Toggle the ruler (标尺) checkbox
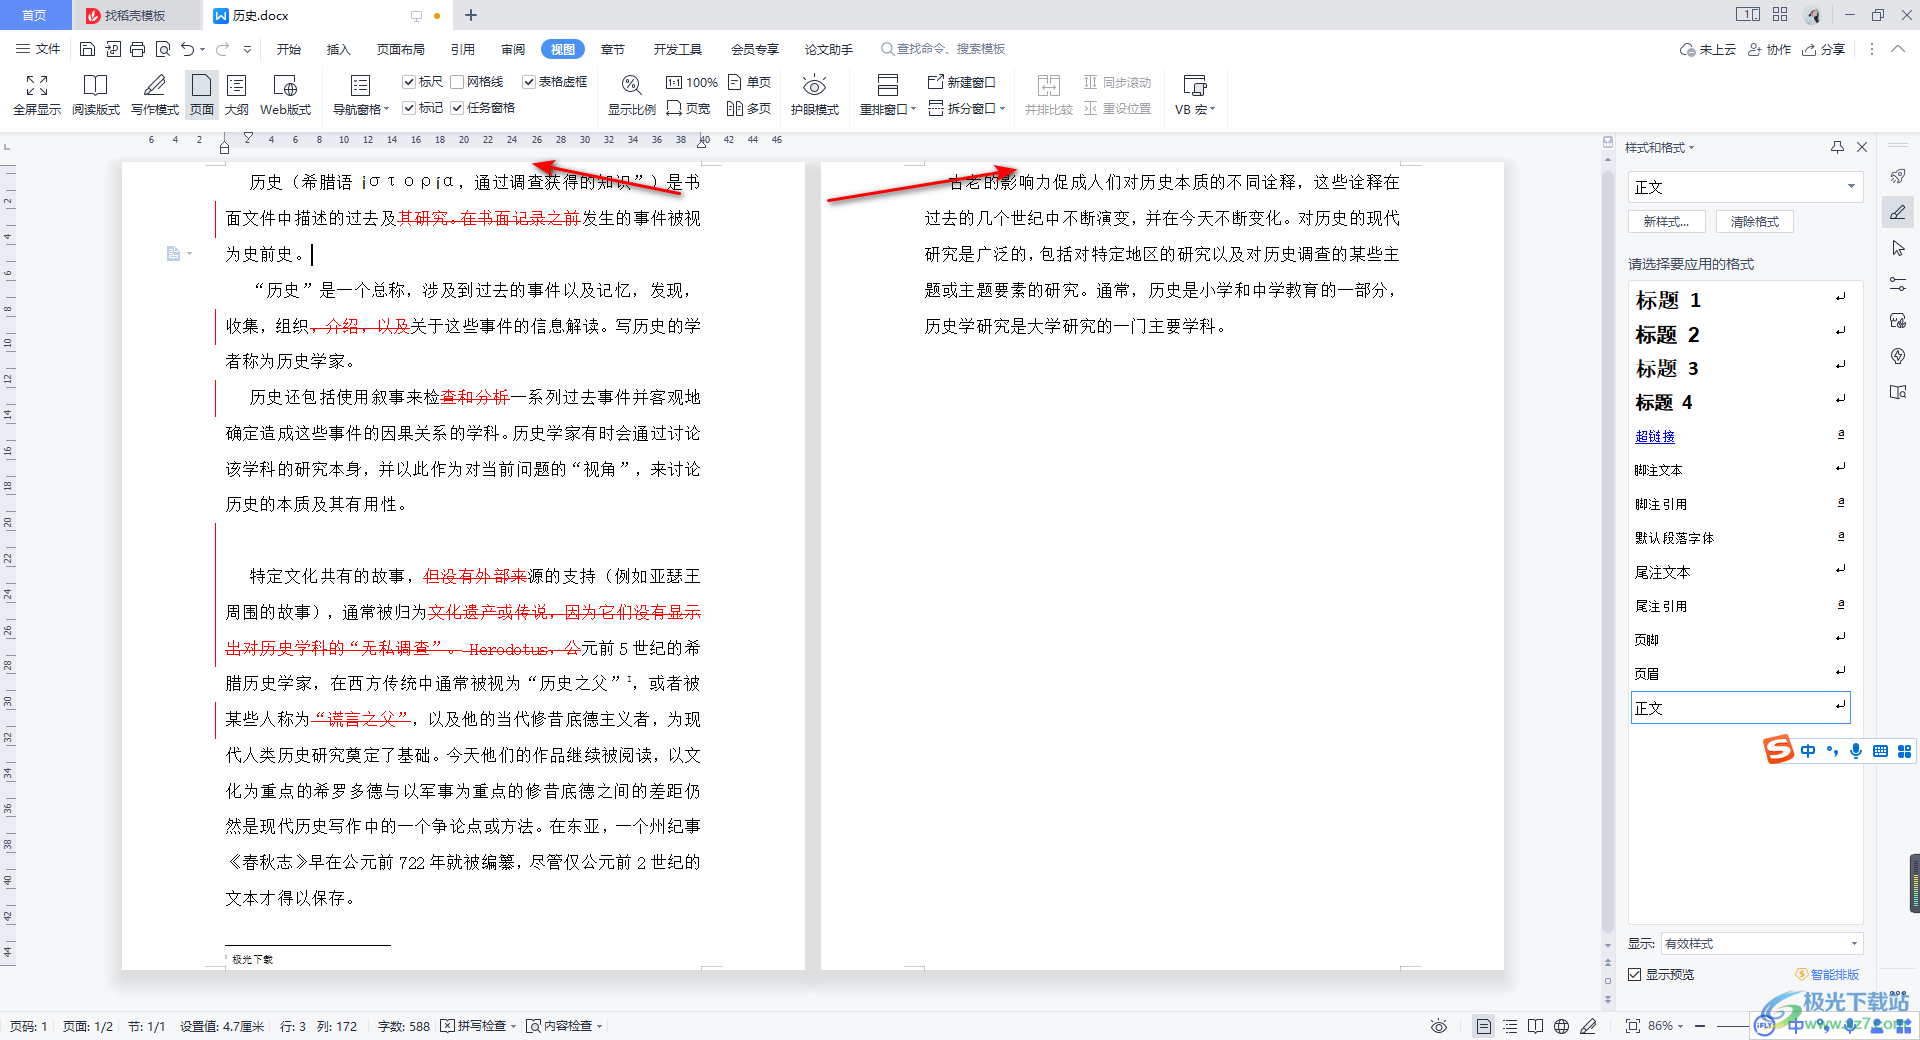Viewport: 1920px width, 1040px height. tap(409, 82)
